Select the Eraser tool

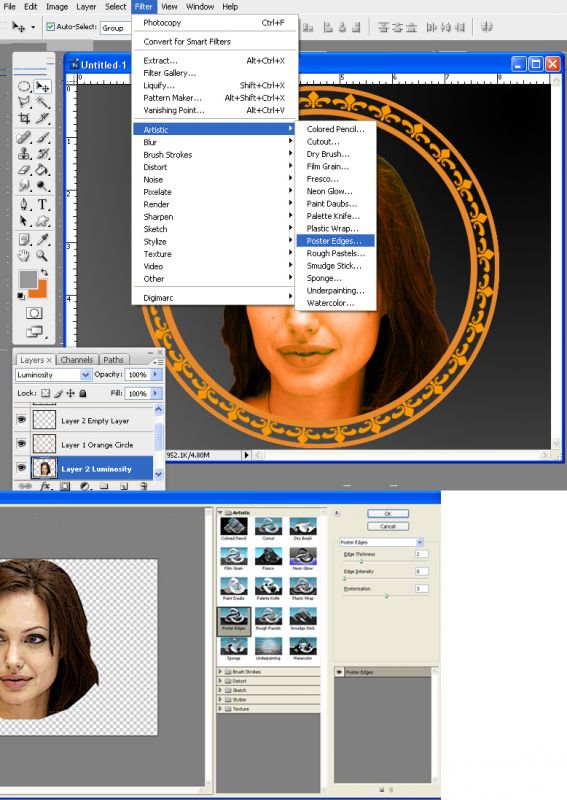(x=24, y=170)
